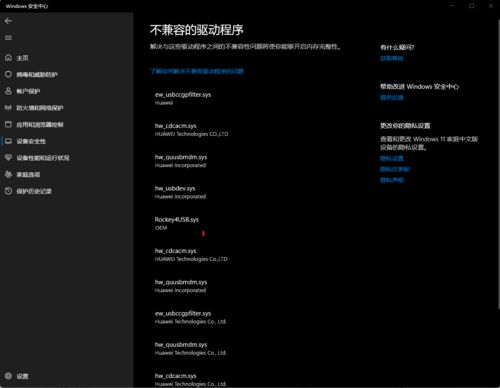The width and height of the screenshot is (500, 388).
Task: Click the back arrow icon
Action: pyautogui.click(x=8, y=21)
